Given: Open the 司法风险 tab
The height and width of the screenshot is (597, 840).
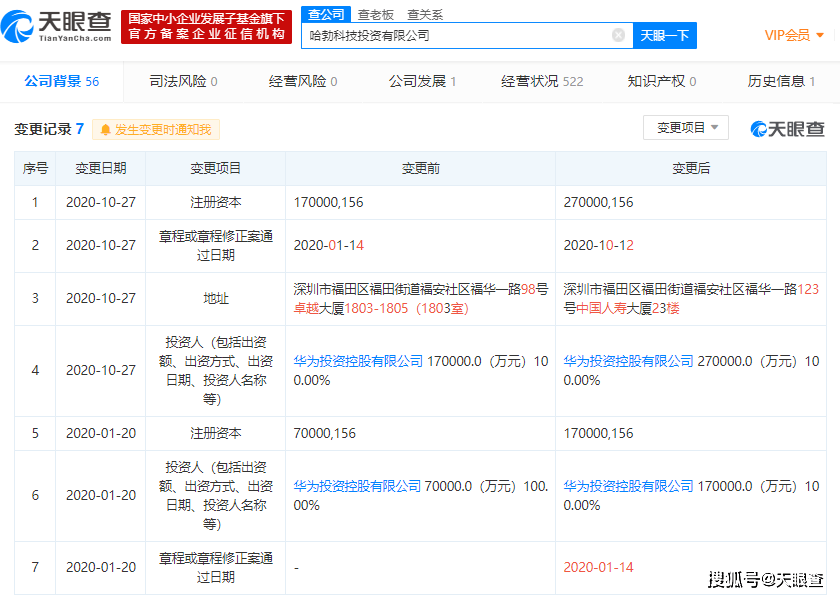Looking at the screenshot, I should [x=183, y=81].
